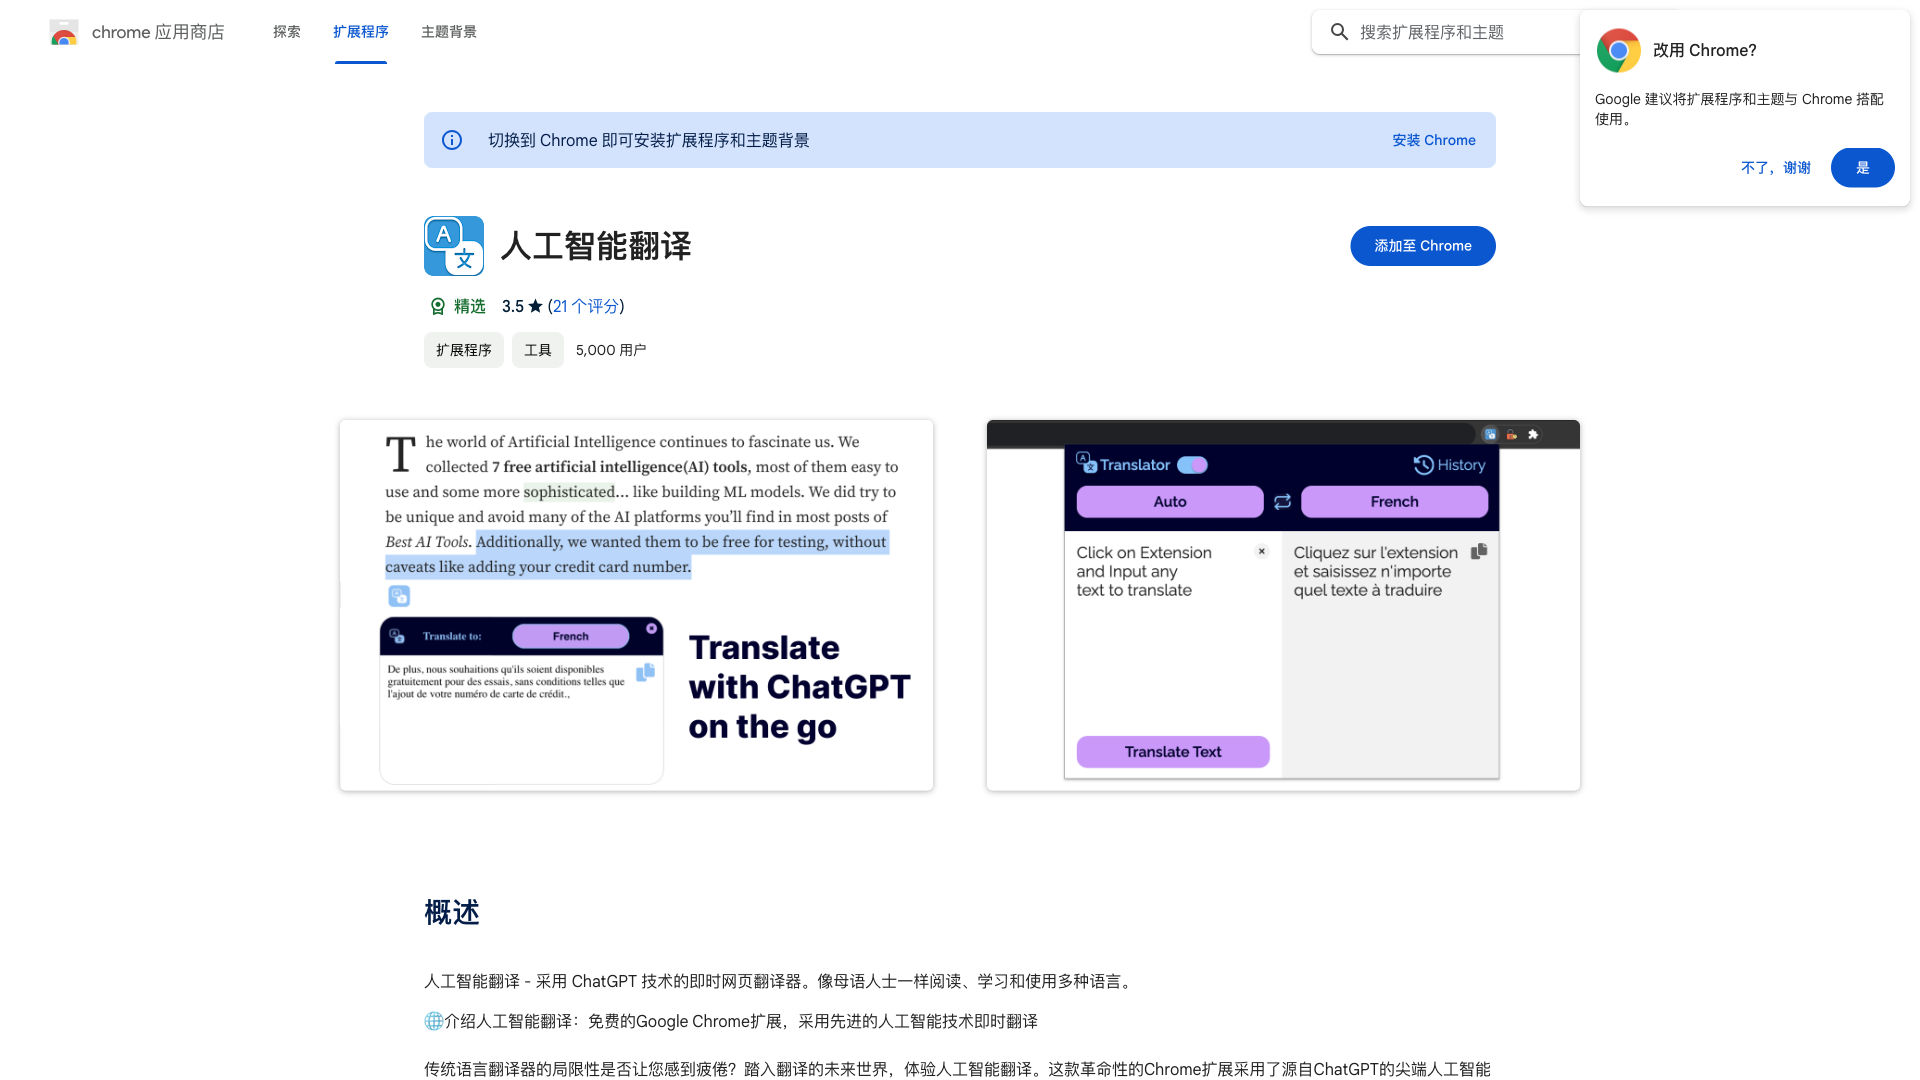The width and height of the screenshot is (1920, 1080).
Task: Click the AI translation extension icon
Action: [x=452, y=245]
